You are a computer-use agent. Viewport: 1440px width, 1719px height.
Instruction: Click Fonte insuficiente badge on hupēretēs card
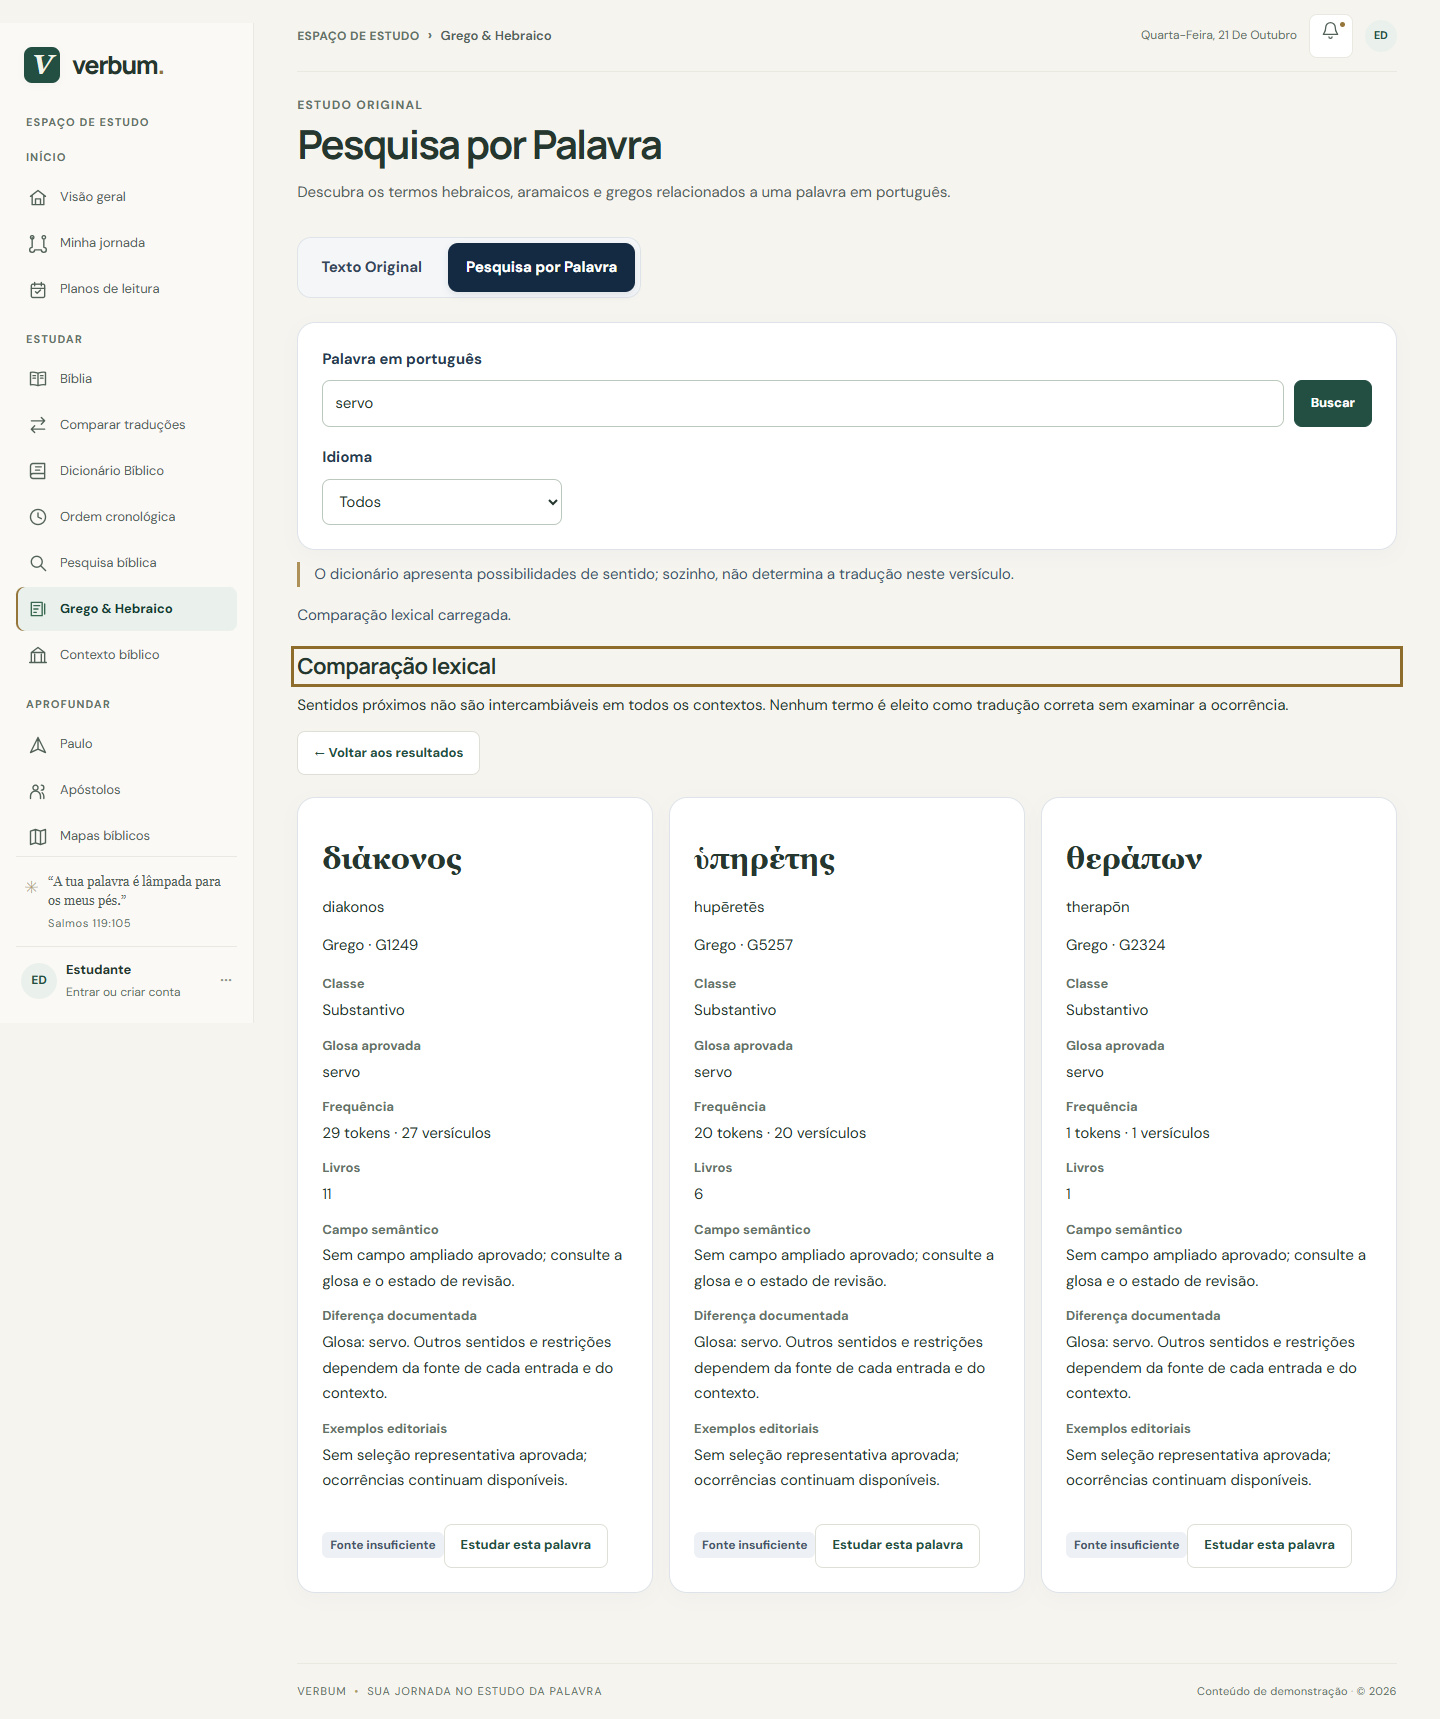click(x=755, y=1545)
